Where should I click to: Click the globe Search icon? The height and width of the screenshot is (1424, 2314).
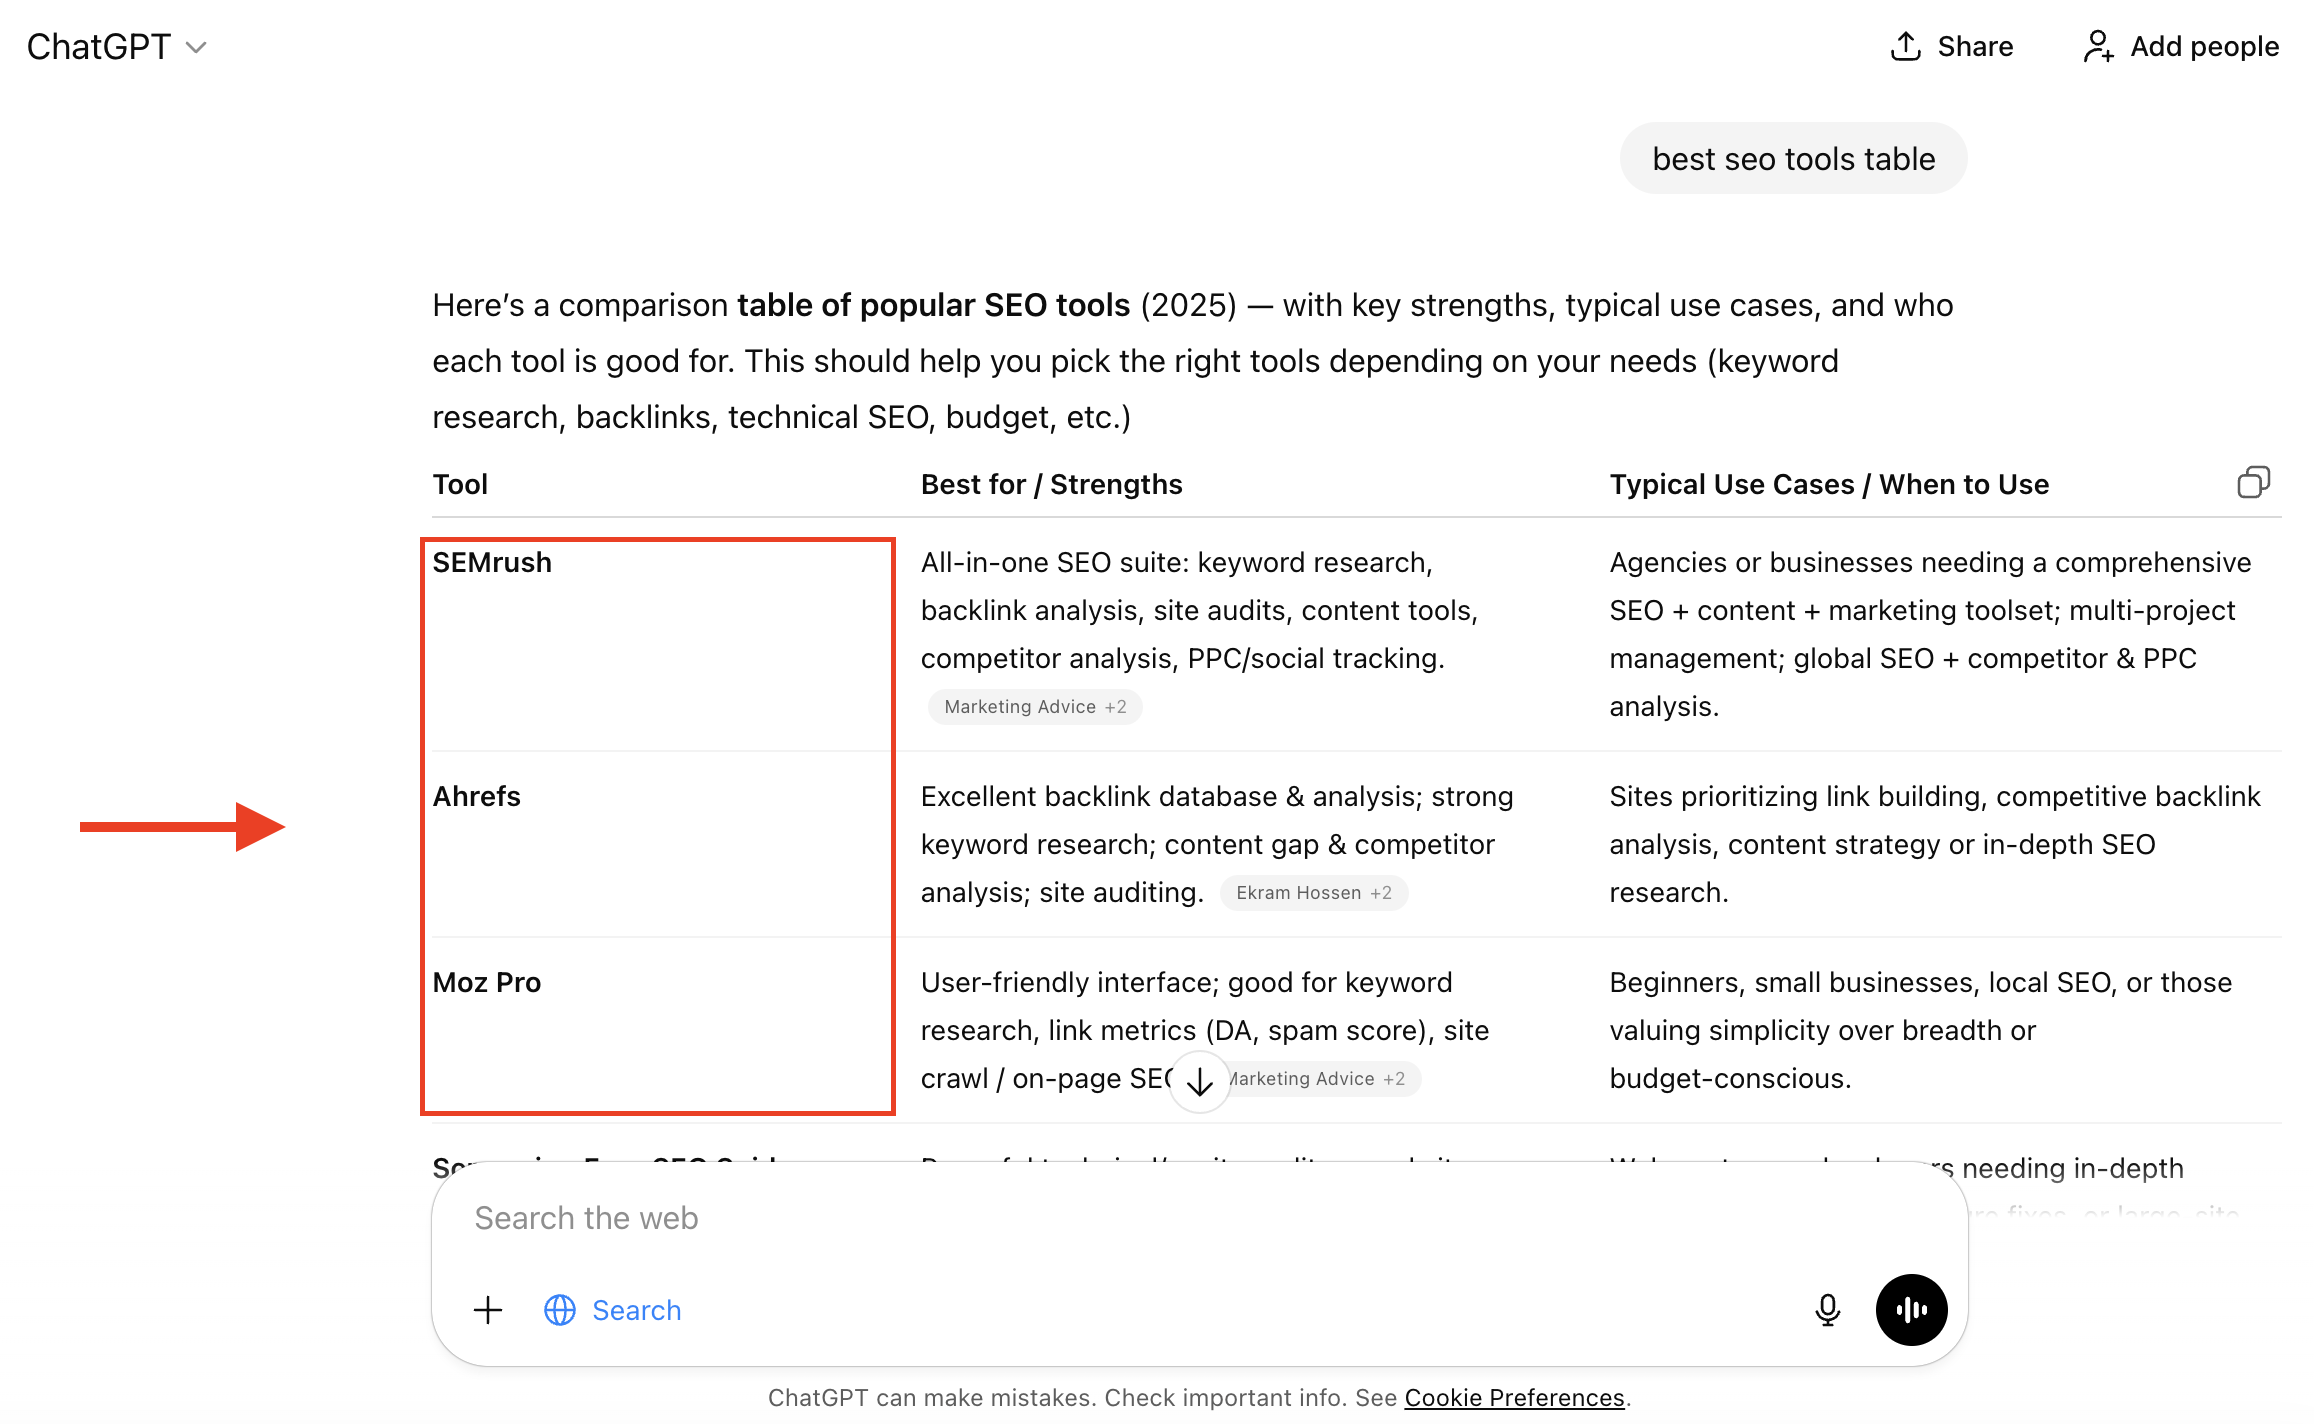(x=560, y=1310)
